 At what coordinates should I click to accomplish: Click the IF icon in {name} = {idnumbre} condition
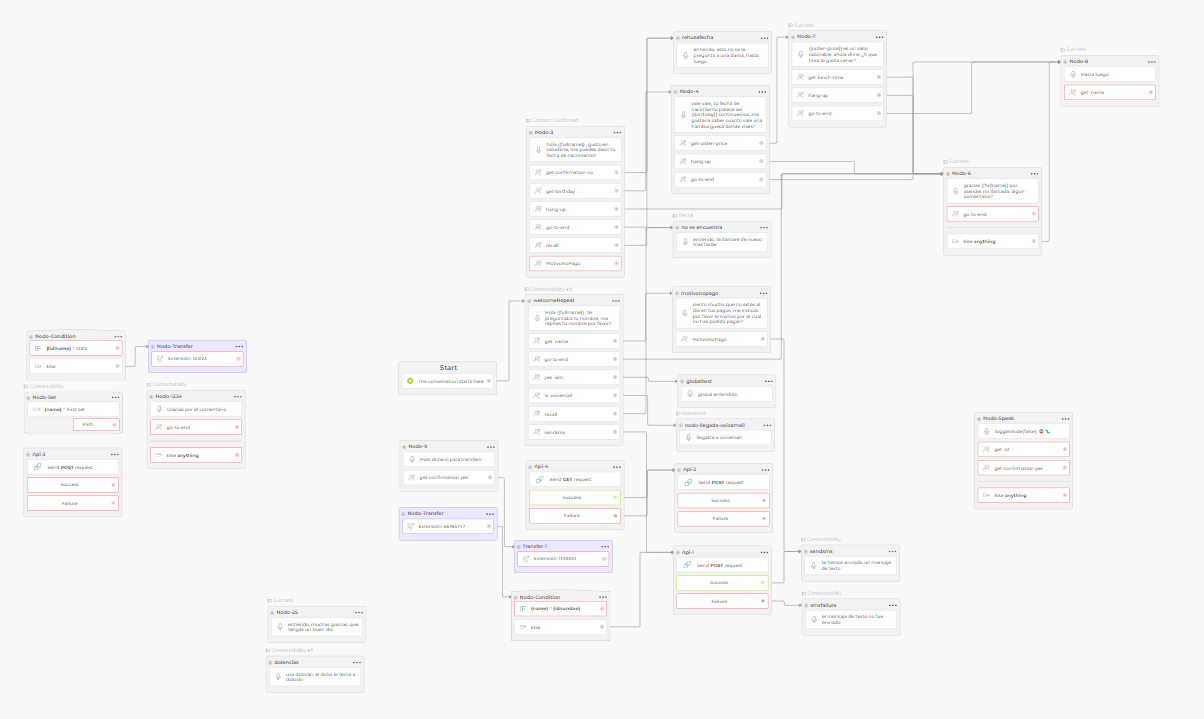coord(523,608)
